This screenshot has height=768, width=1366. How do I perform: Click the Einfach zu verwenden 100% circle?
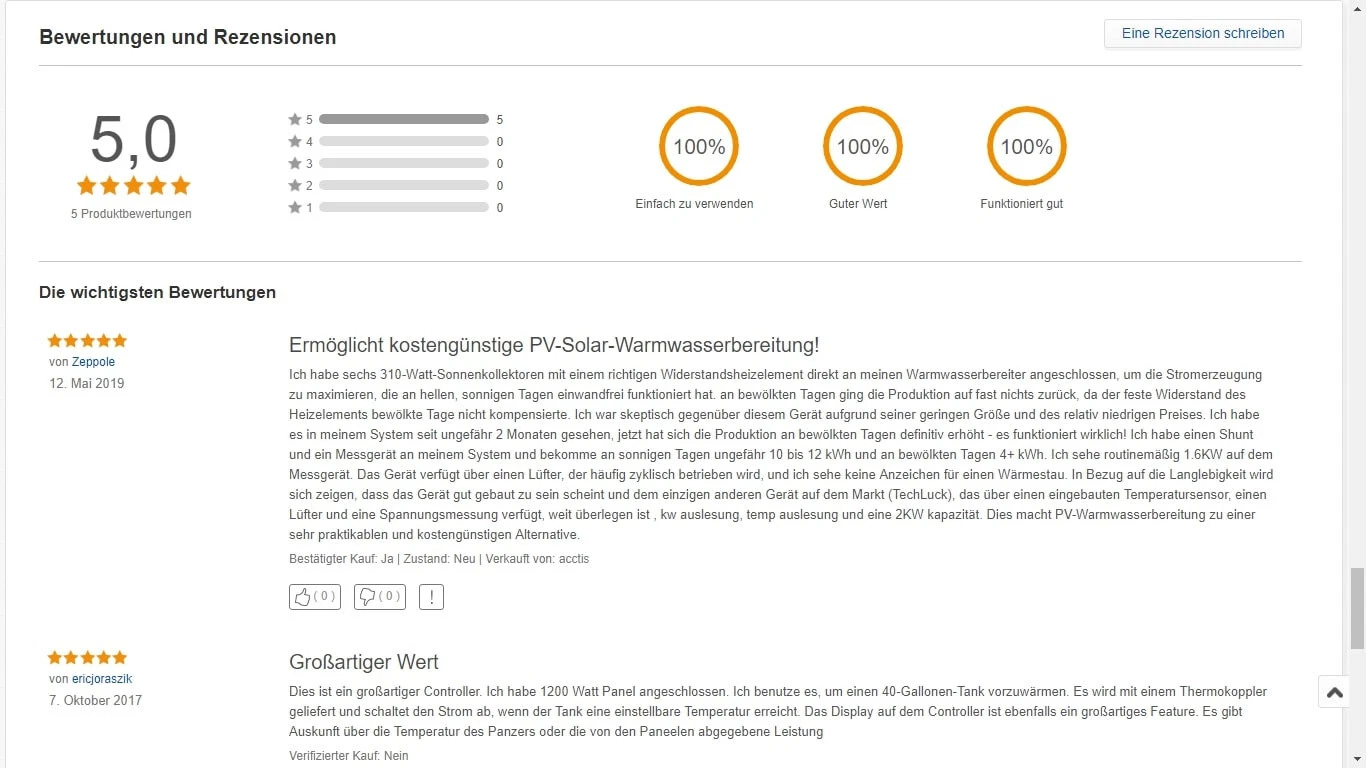[x=698, y=147]
